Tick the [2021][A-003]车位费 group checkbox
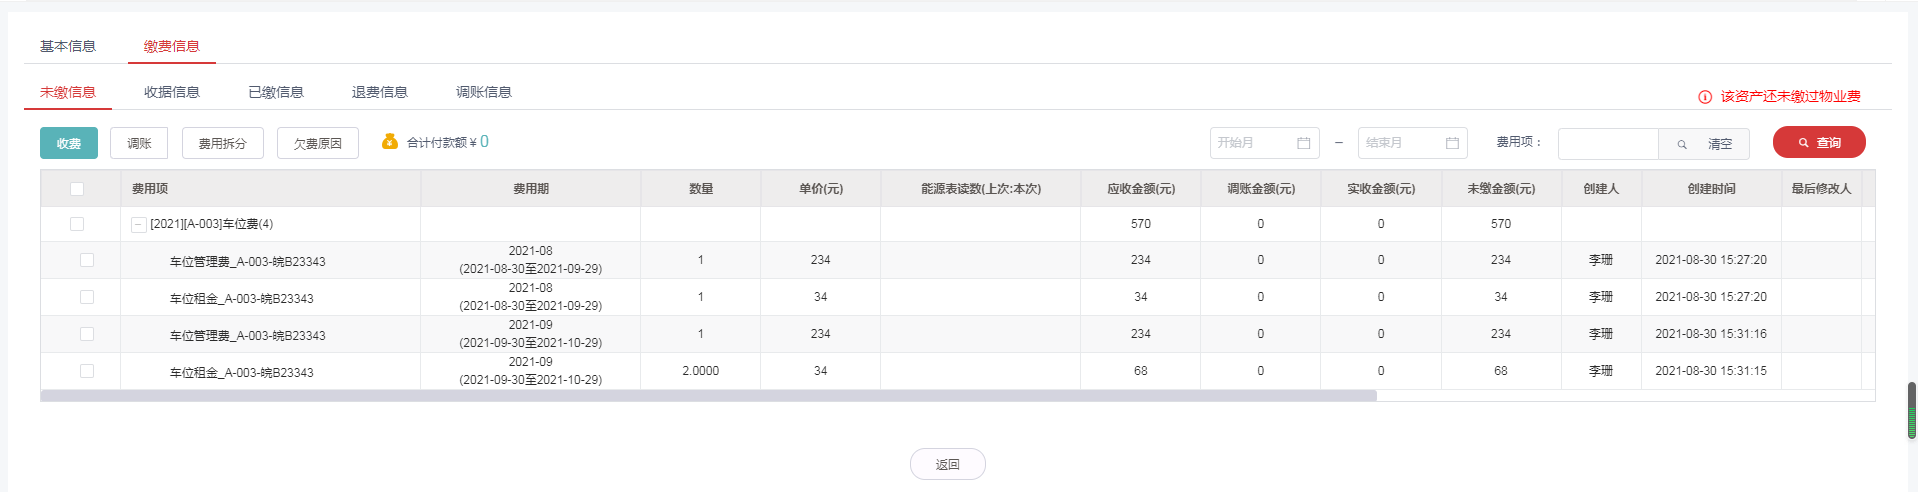1918x492 pixels. [77, 224]
